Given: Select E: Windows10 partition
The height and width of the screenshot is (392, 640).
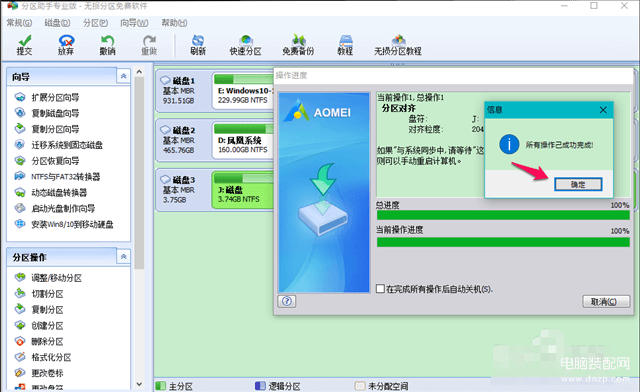Looking at the screenshot, I should (x=243, y=91).
